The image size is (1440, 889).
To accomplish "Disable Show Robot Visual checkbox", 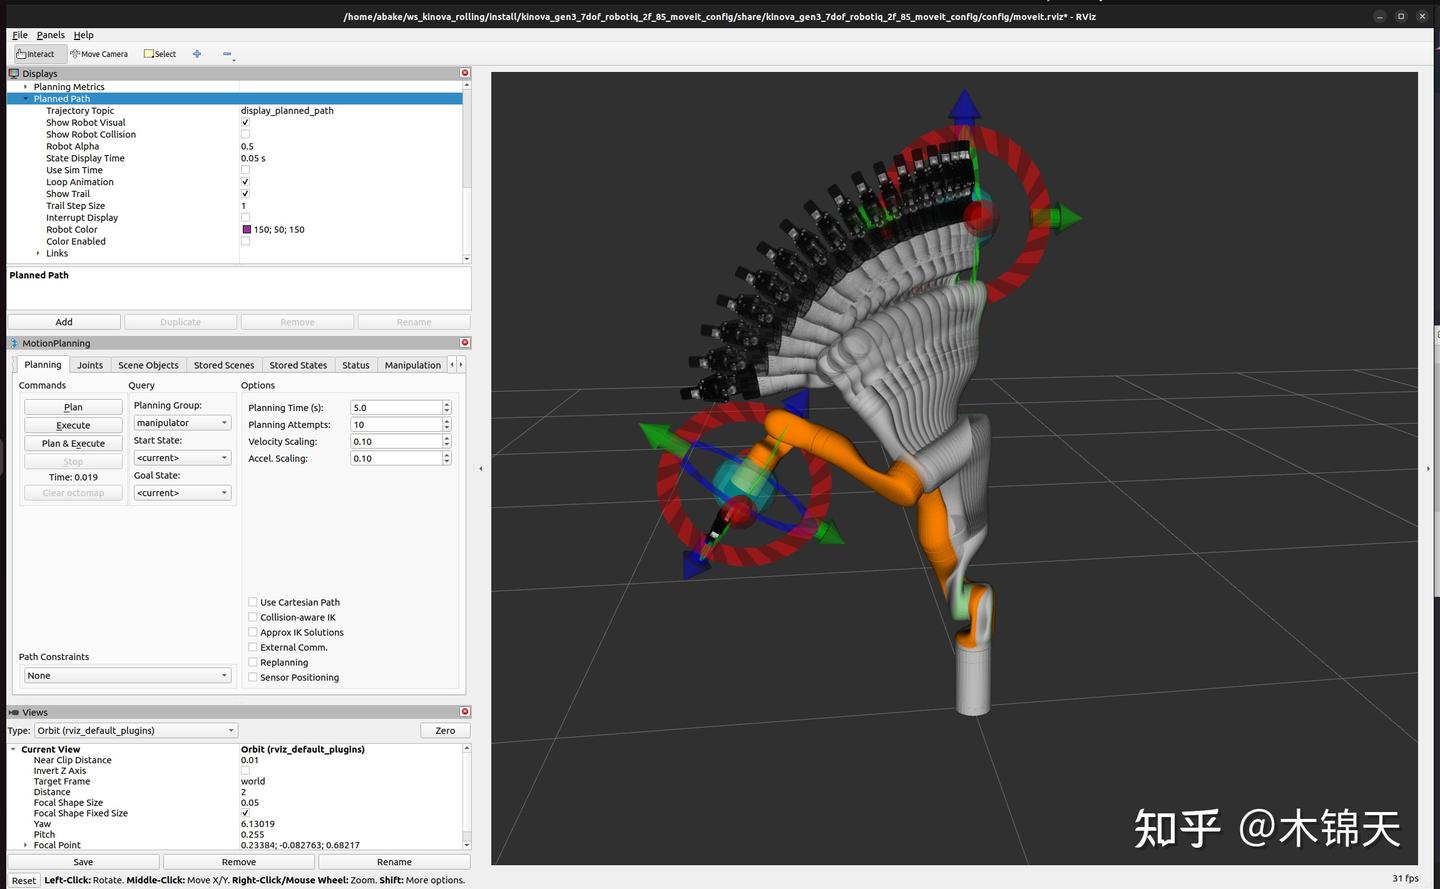I will click(x=245, y=122).
